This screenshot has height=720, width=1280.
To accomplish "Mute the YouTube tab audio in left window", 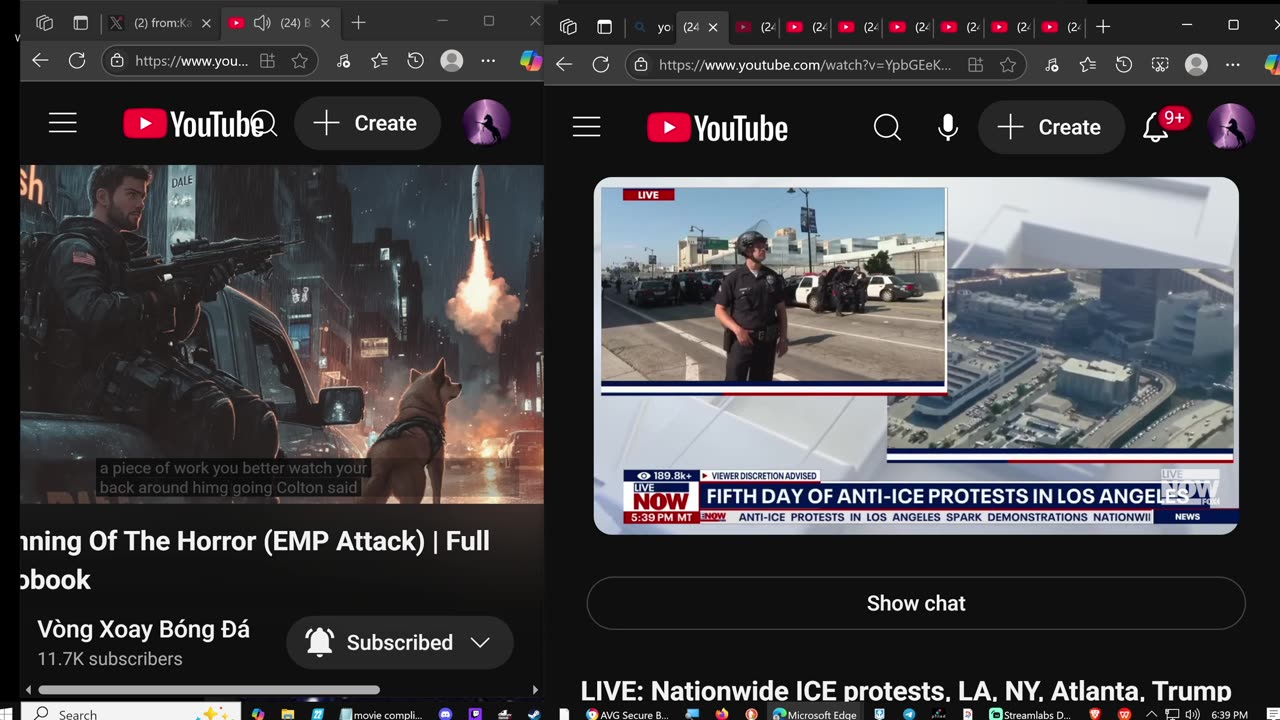I will click(x=263, y=23).
